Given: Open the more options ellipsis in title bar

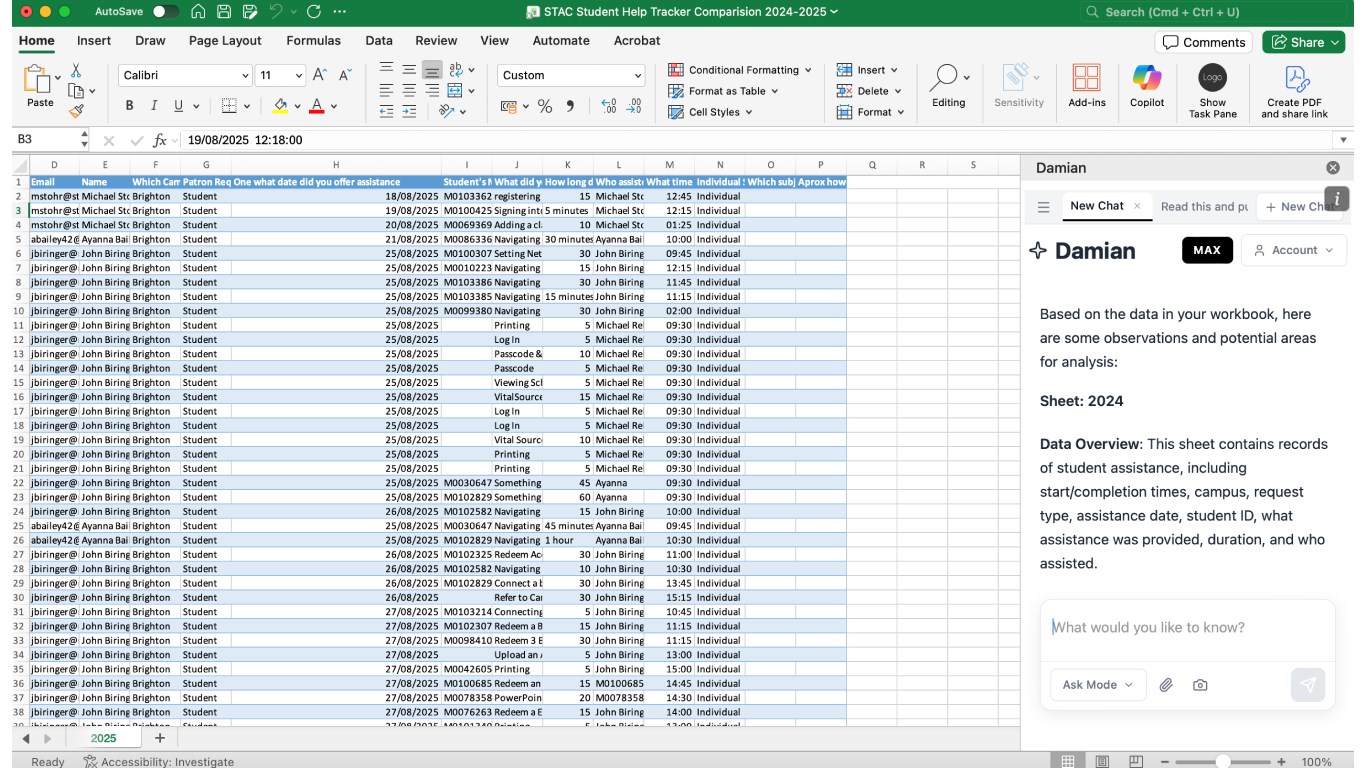Looking at the screenshot, I should [340, 12].
